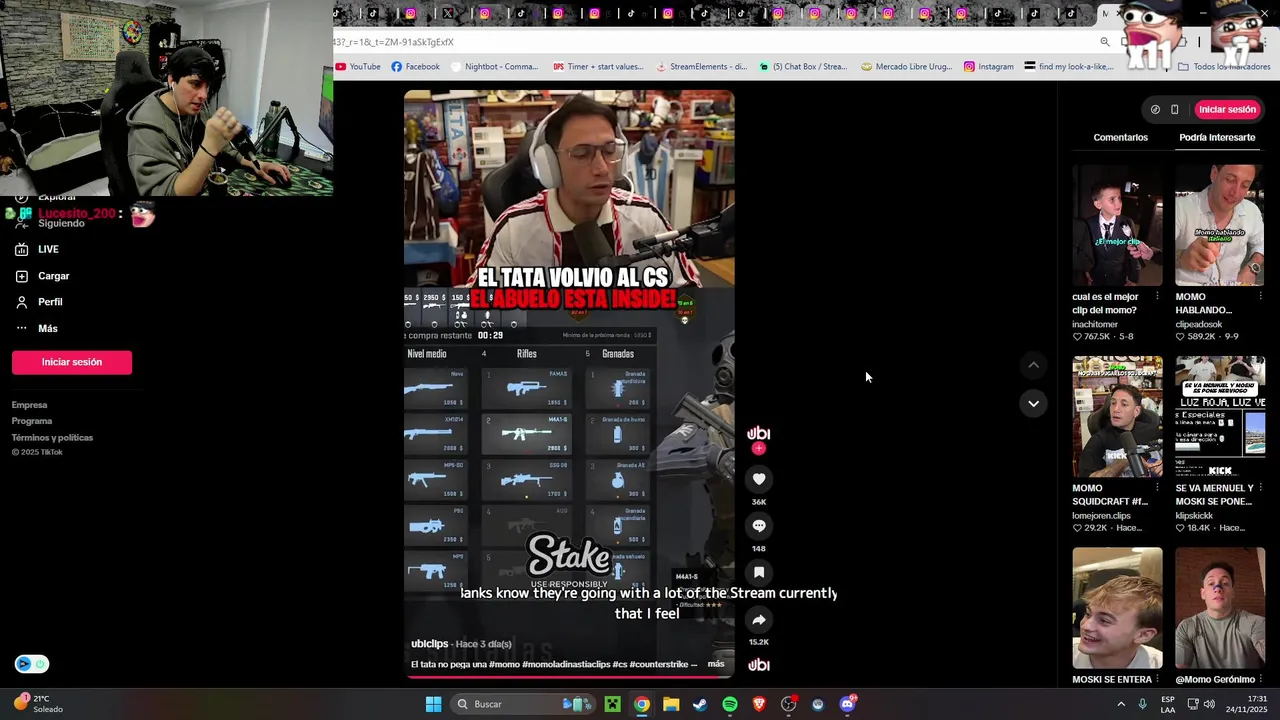Open the Windows Start menu
Image resolution: width=1280 pixels, height=720 pixels.
click(433, 704)
